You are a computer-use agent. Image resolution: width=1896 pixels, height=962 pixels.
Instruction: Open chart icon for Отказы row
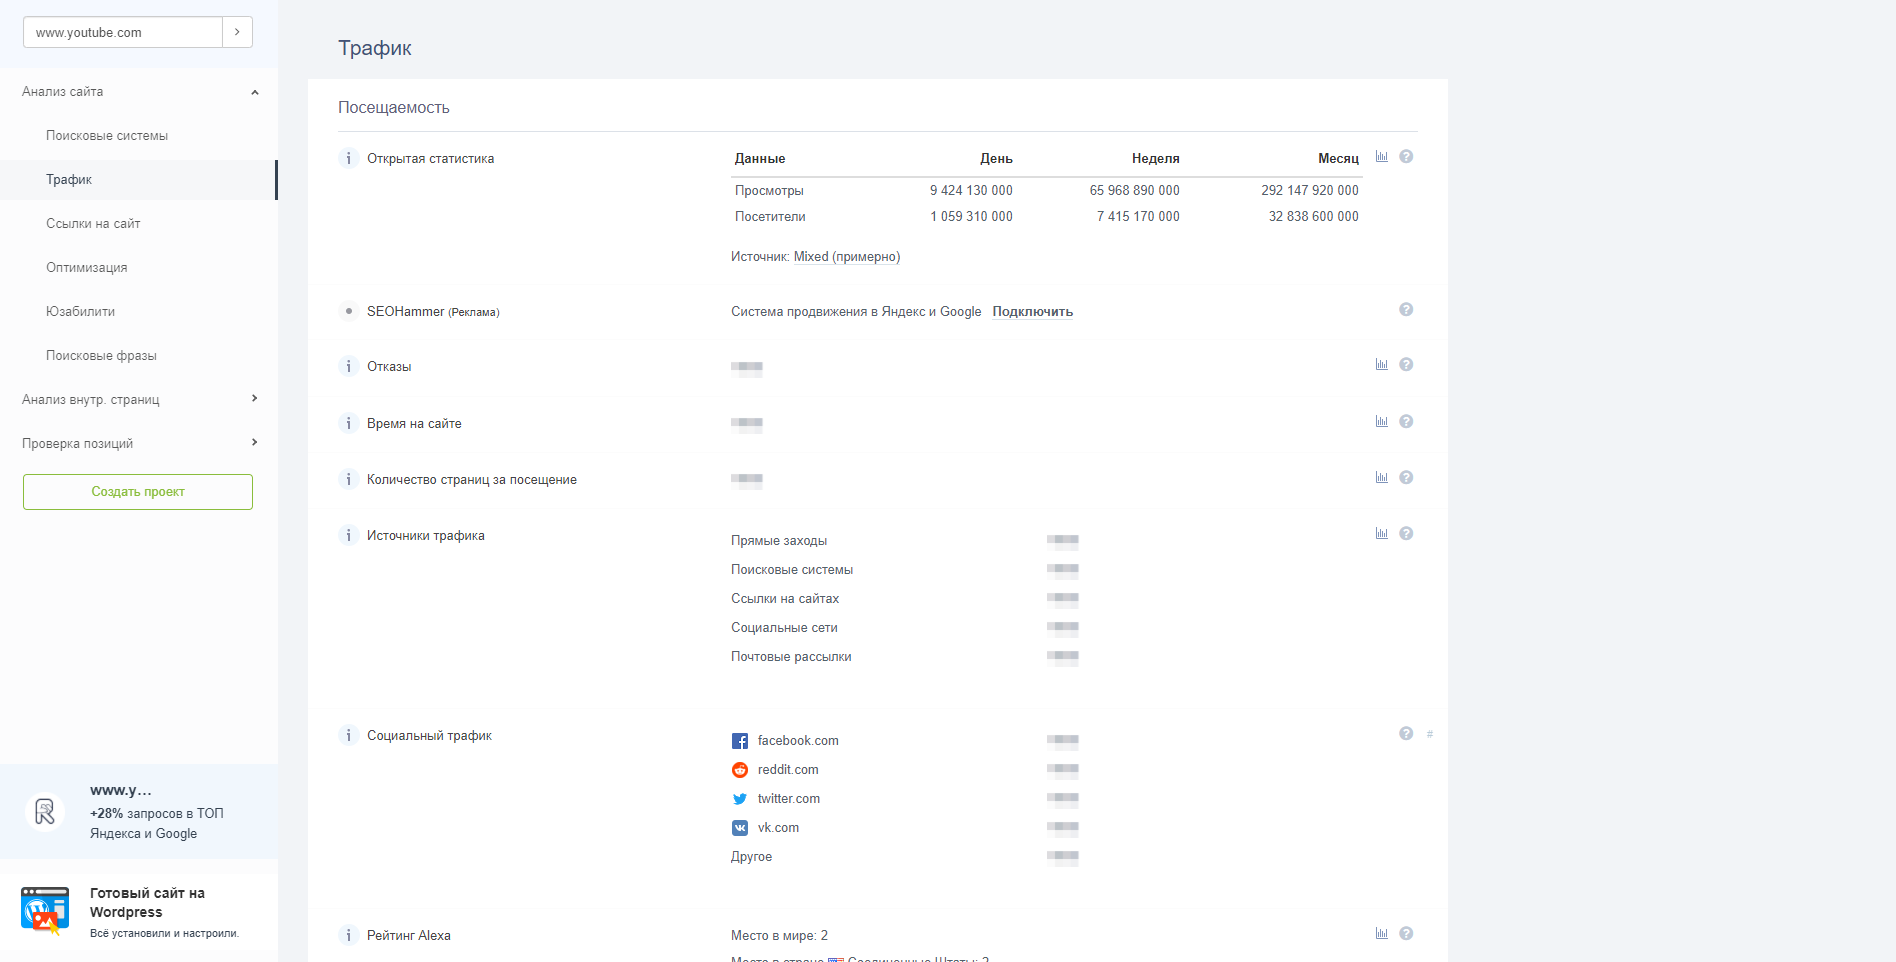click(x=1381, y=365)
